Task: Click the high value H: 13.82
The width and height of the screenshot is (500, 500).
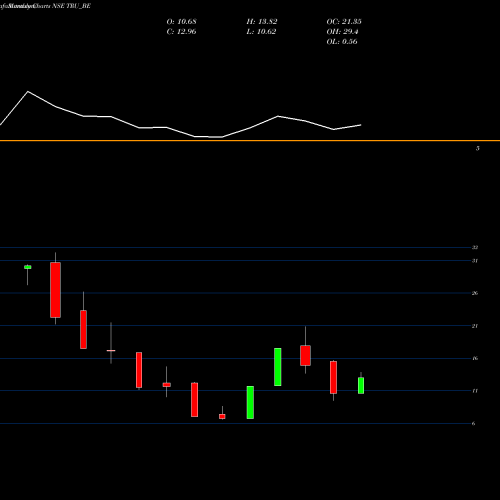Action: tap(262, 22)
